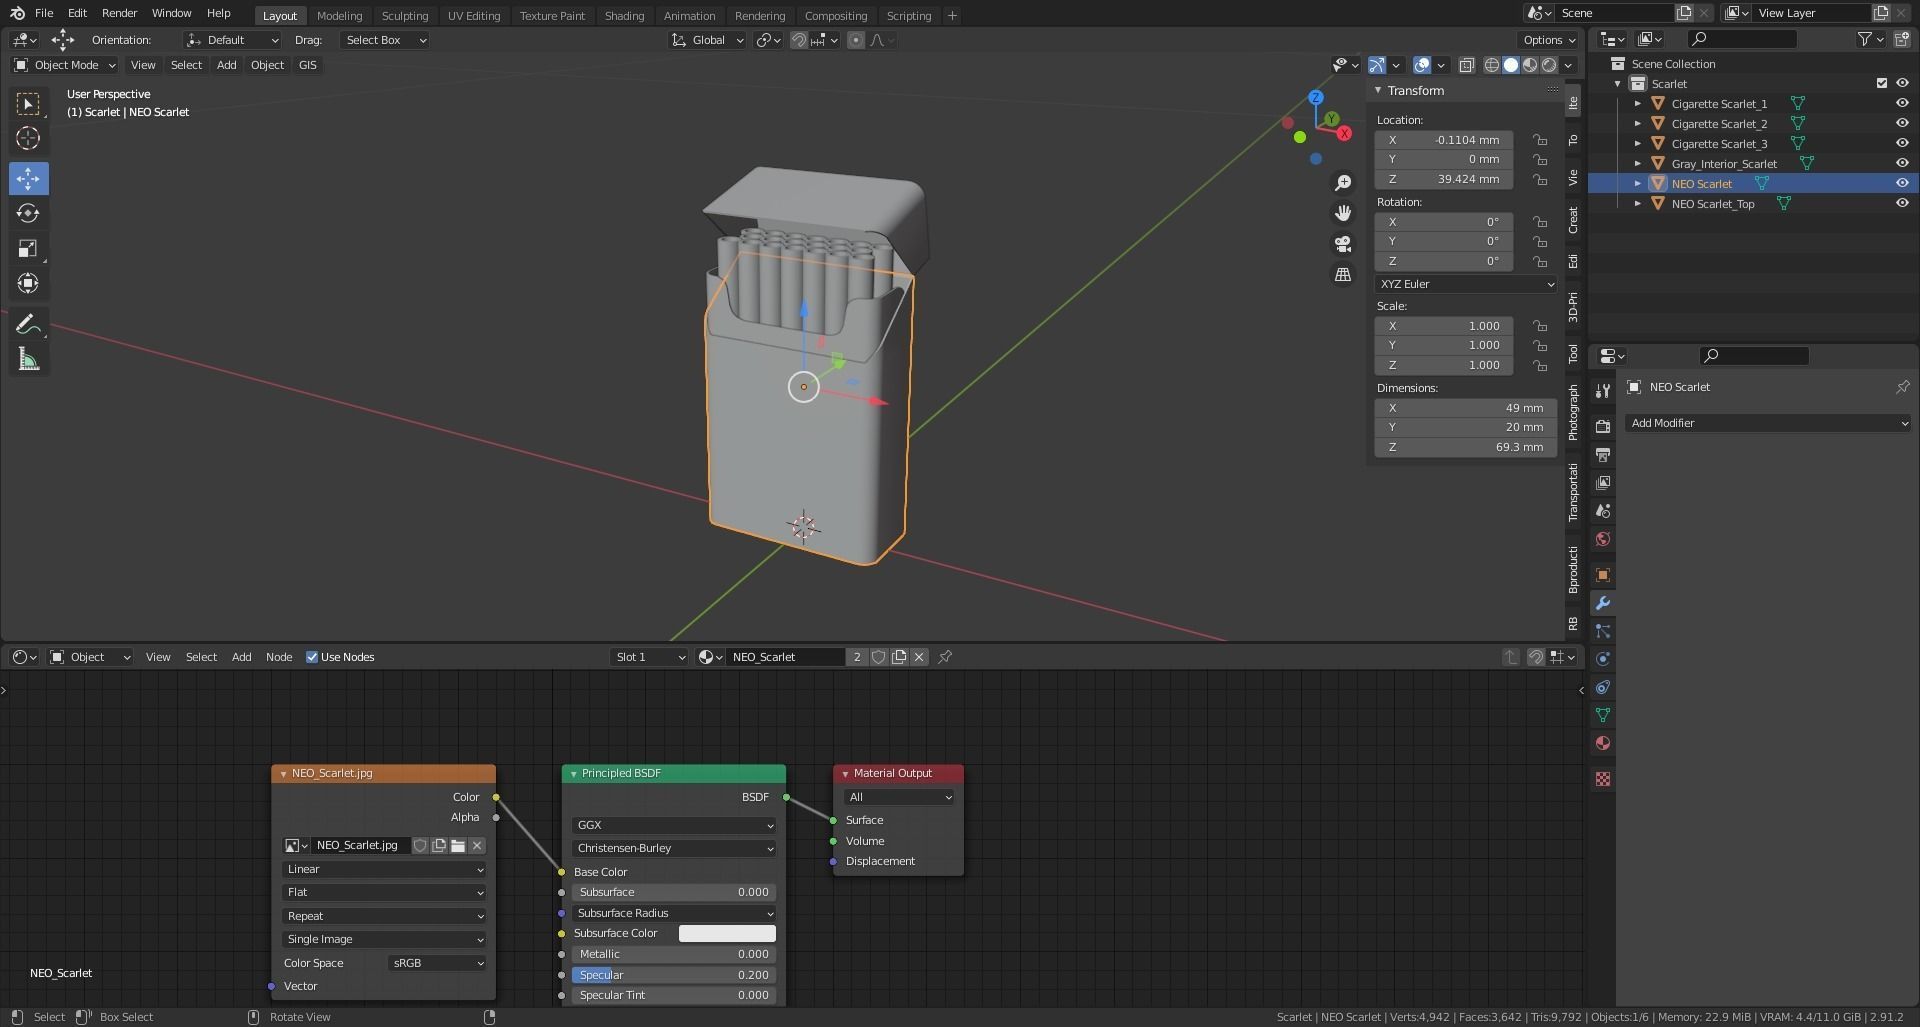Open the GGX distribution dropdown

click(x=674, y=825)
